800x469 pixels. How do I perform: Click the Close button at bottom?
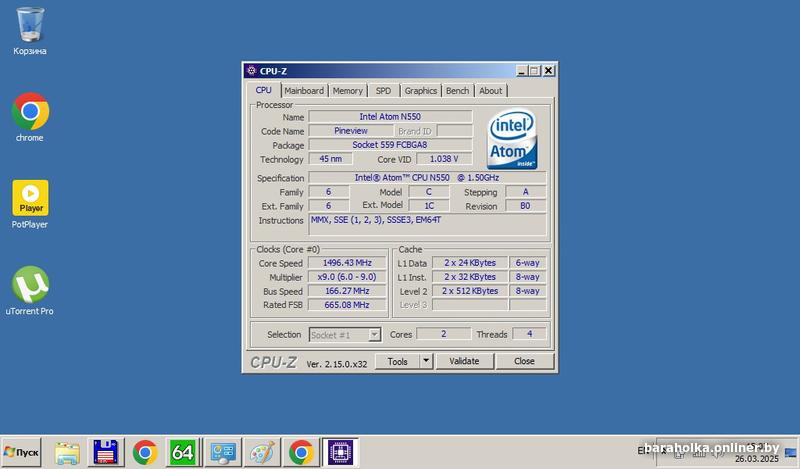click(524, 361)
